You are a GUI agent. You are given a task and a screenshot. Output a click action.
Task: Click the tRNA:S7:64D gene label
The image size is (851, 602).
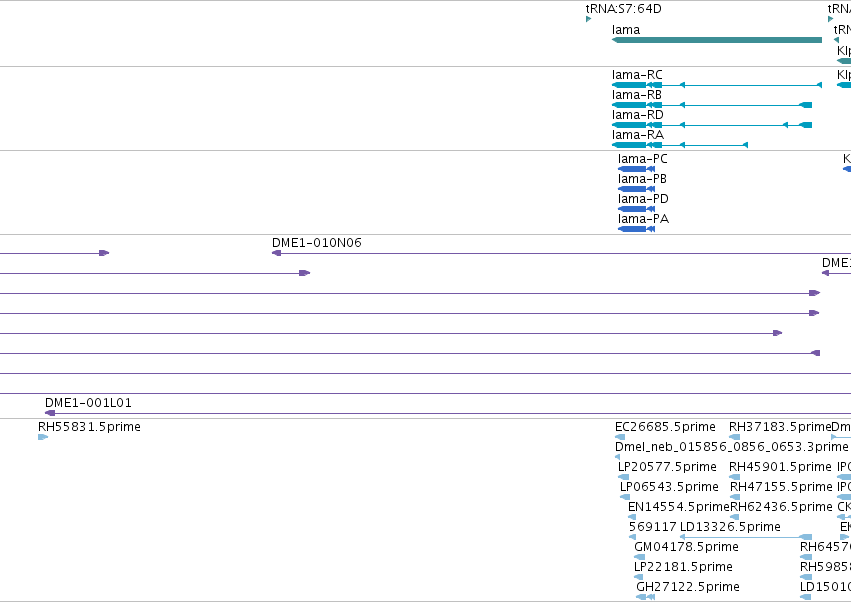[x=623, y=9]
